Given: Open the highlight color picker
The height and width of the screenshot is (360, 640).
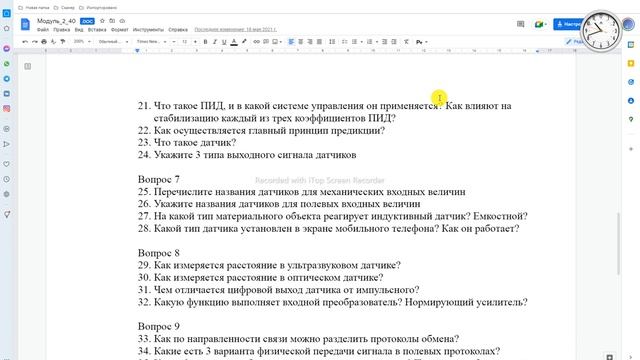Looking at the screenshot, I should point(244,42).
